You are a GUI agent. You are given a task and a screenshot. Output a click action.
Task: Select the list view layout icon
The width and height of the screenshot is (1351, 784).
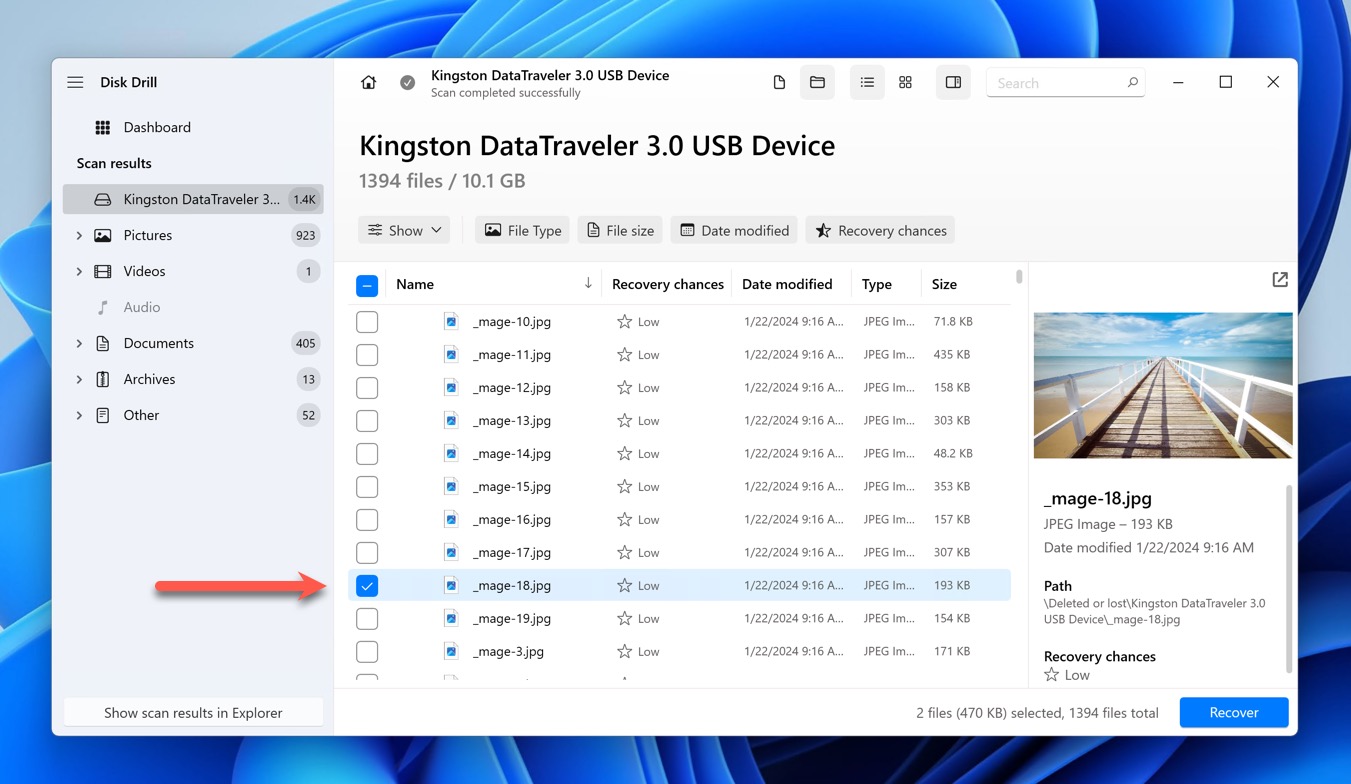click(x=867, y=83)
